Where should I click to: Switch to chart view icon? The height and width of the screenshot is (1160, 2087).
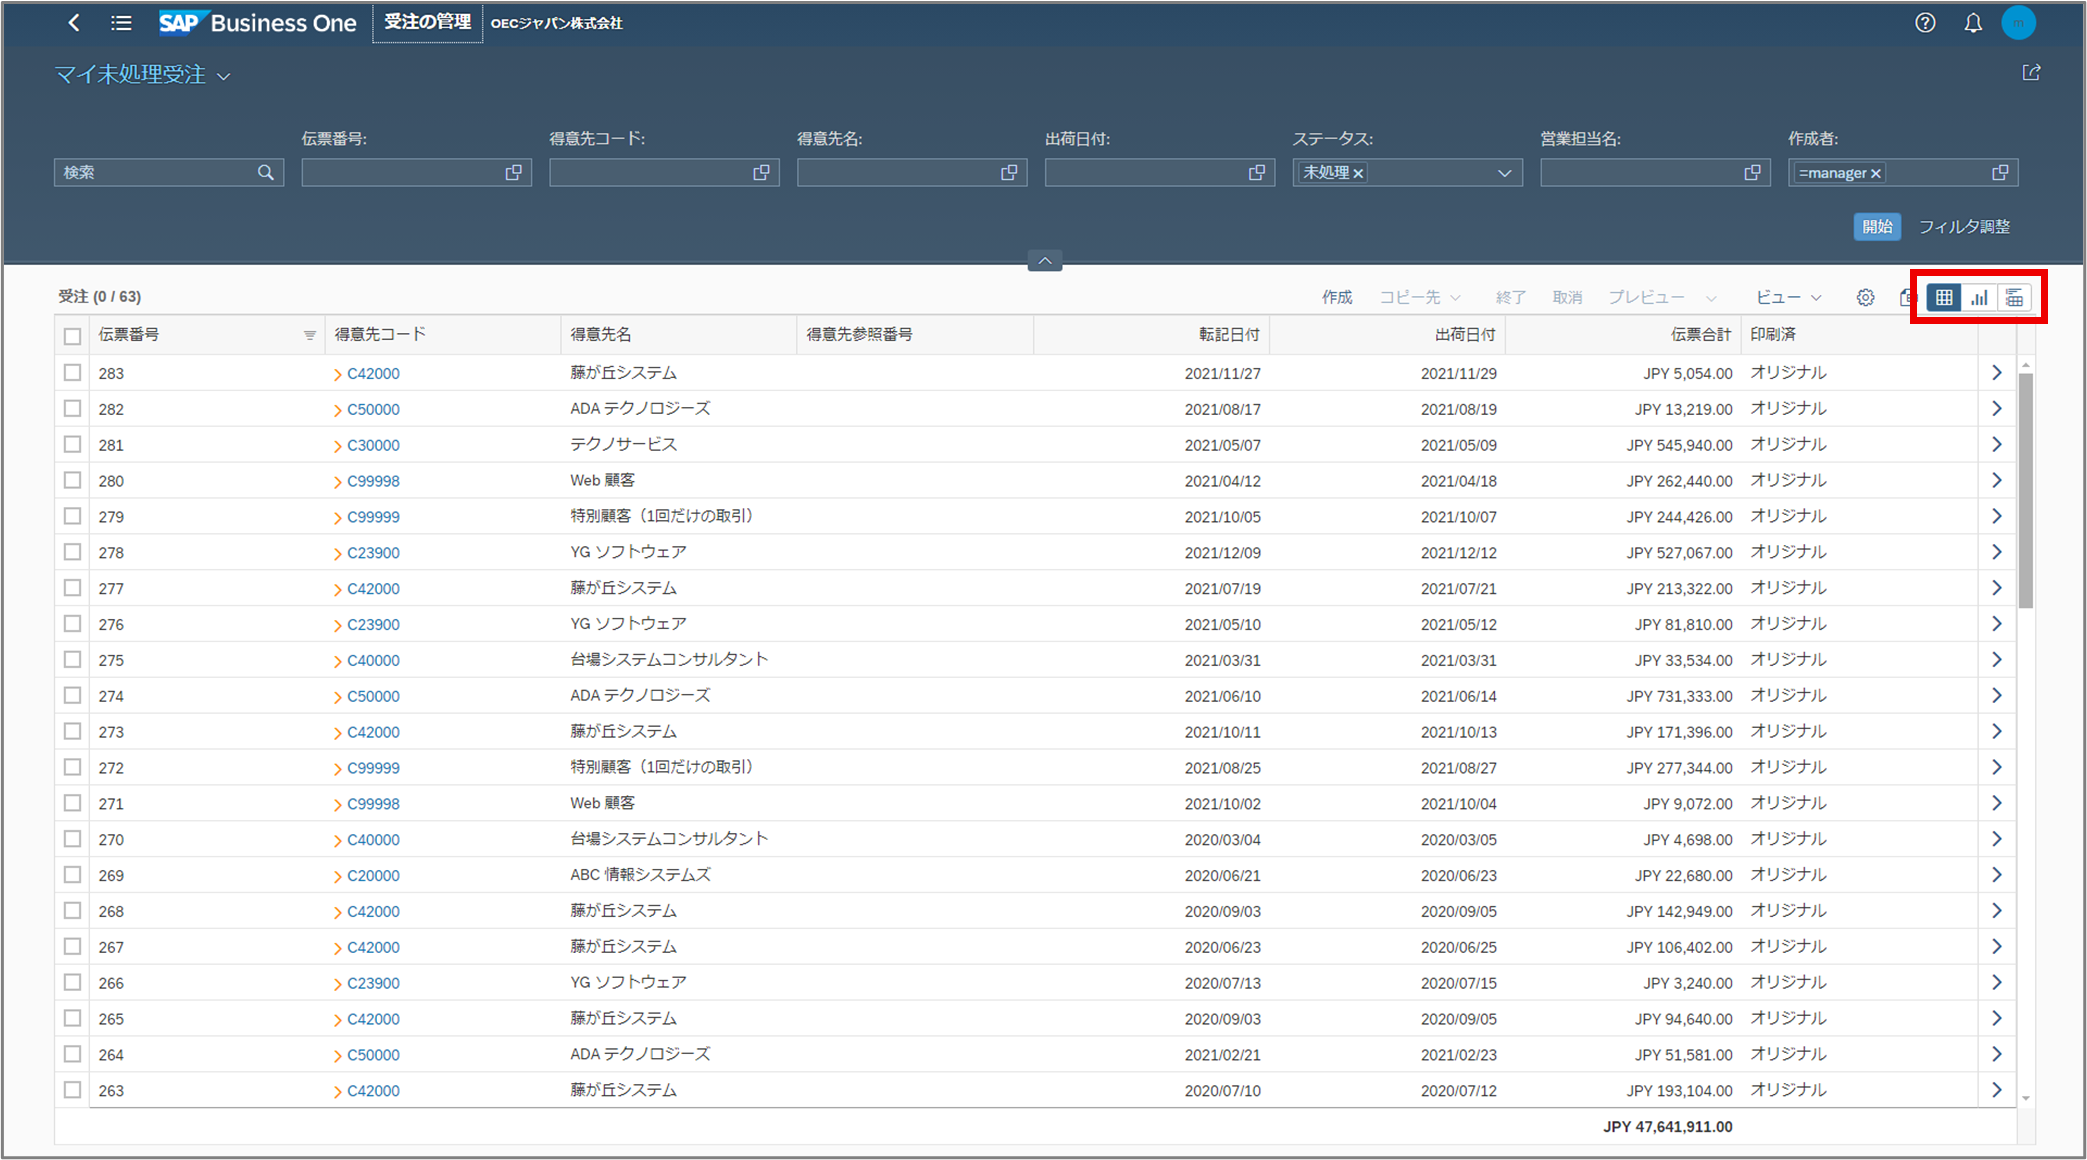(x=1979, y=298)
